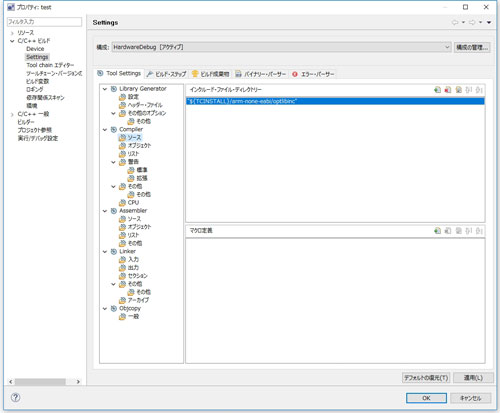The image size is (500, 413).
Task: Add an include file directory entry
Action: [x=437, y=90]
